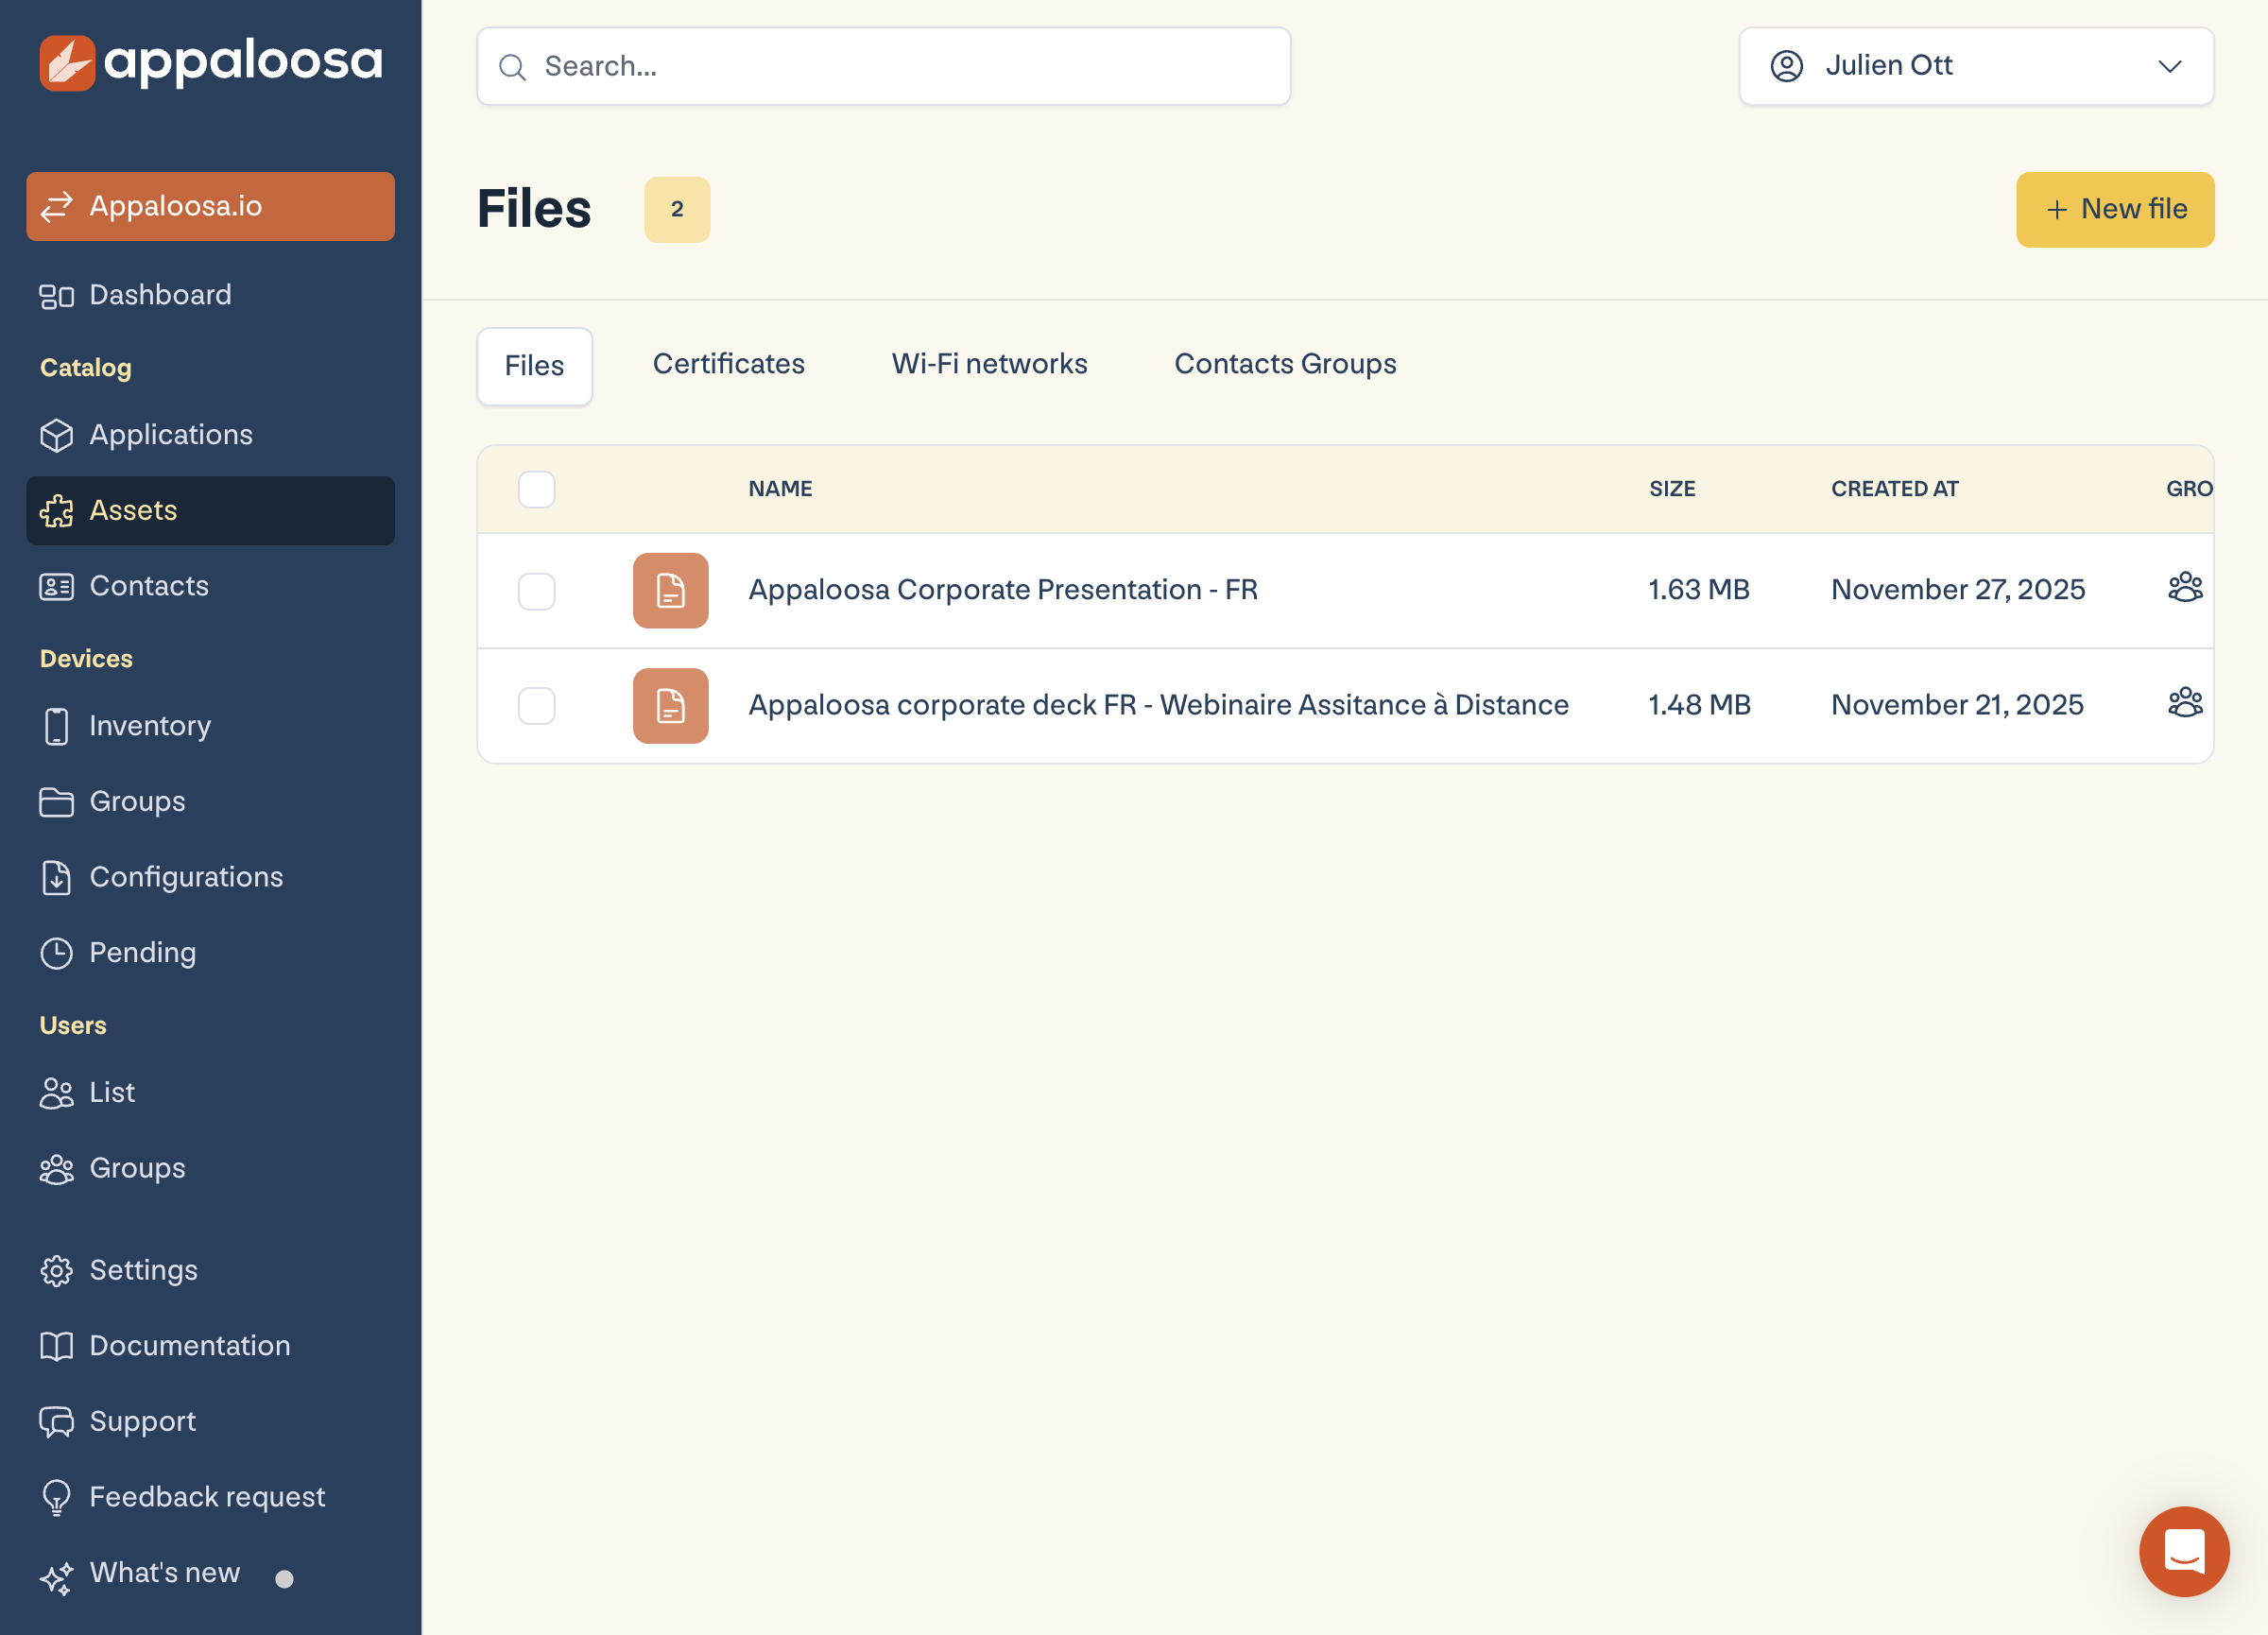The image size is (2268, 1635).
Task: Click the Contacts card icon
Action: pyautogui.click(x=57, y=587)
